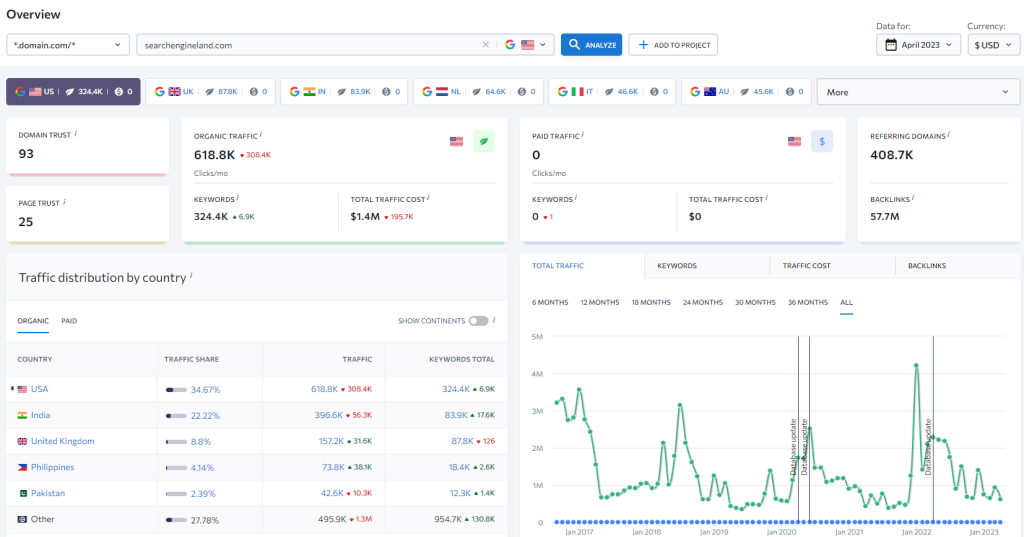The height and width of the screenshot is (537, 1024).
Task: Click the green leaf organic traffic icon
Action: point(484,141)
